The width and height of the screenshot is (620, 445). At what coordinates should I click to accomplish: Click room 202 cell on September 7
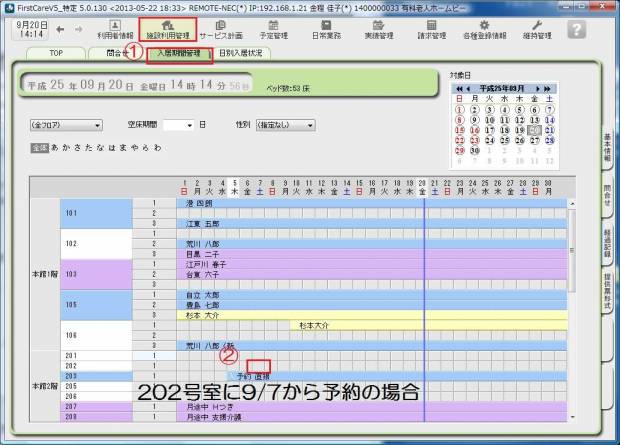[259, 365]
